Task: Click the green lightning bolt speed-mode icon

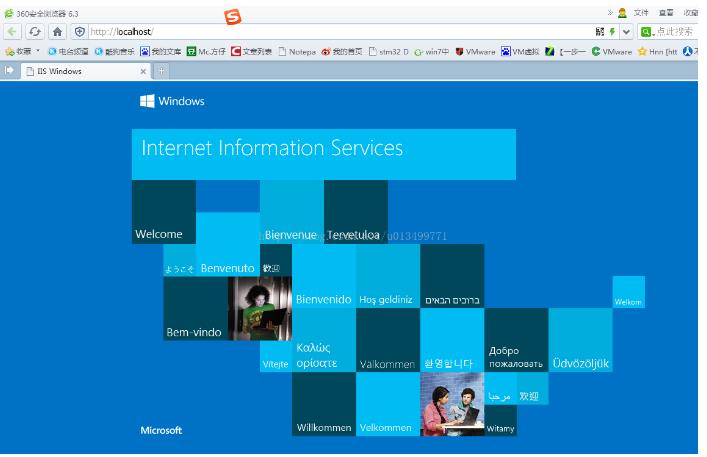Action: pos(612,32)
